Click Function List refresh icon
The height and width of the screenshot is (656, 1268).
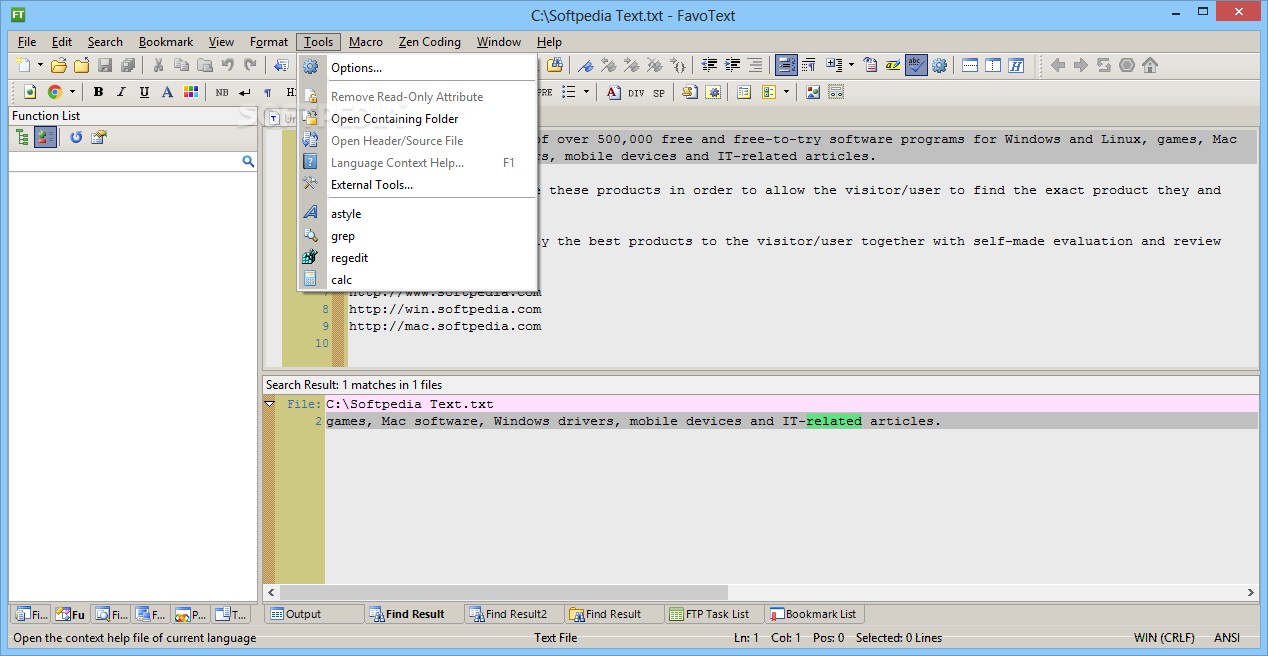[x=76, y=138]
